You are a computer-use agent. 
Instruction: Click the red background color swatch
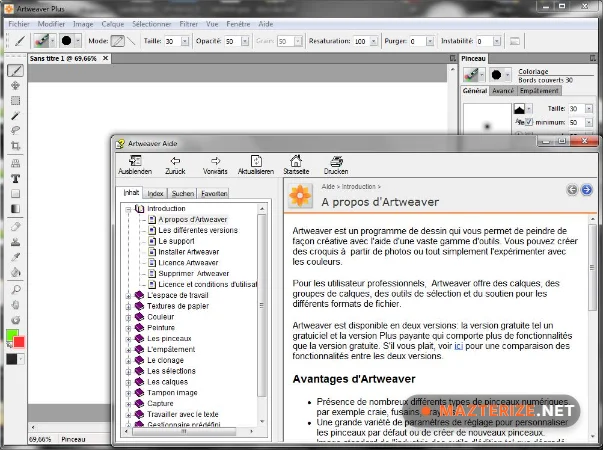pos(19,342)
